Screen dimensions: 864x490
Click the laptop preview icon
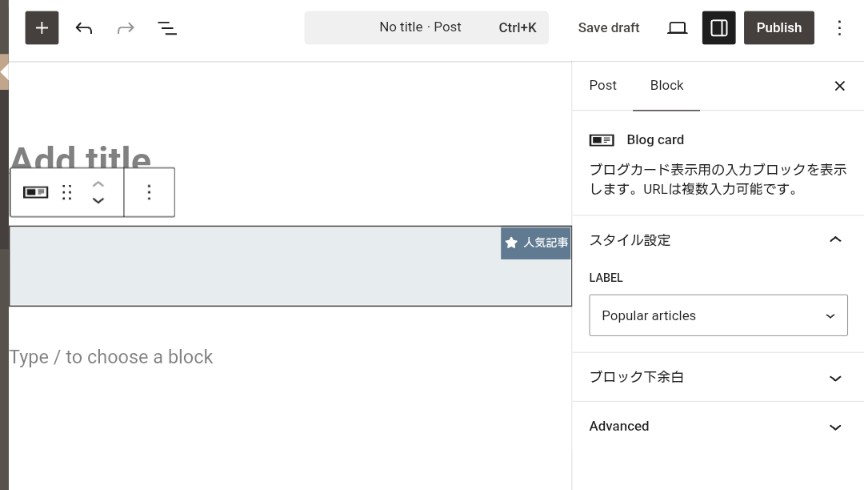point(677,28)
